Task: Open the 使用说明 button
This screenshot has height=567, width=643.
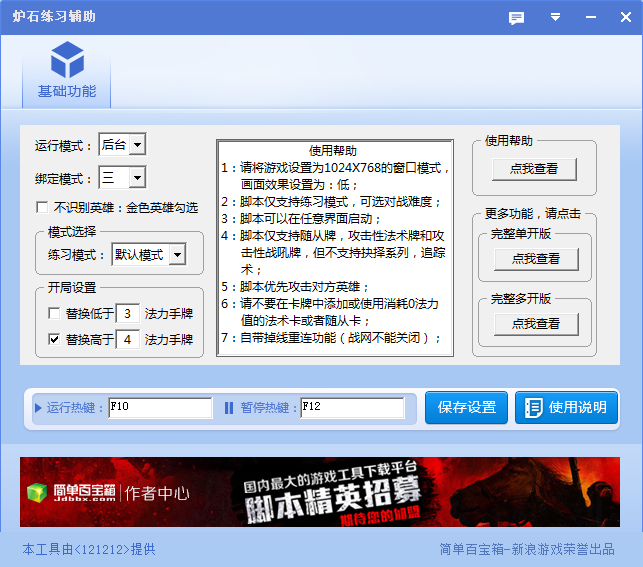Action: [566, 408]
